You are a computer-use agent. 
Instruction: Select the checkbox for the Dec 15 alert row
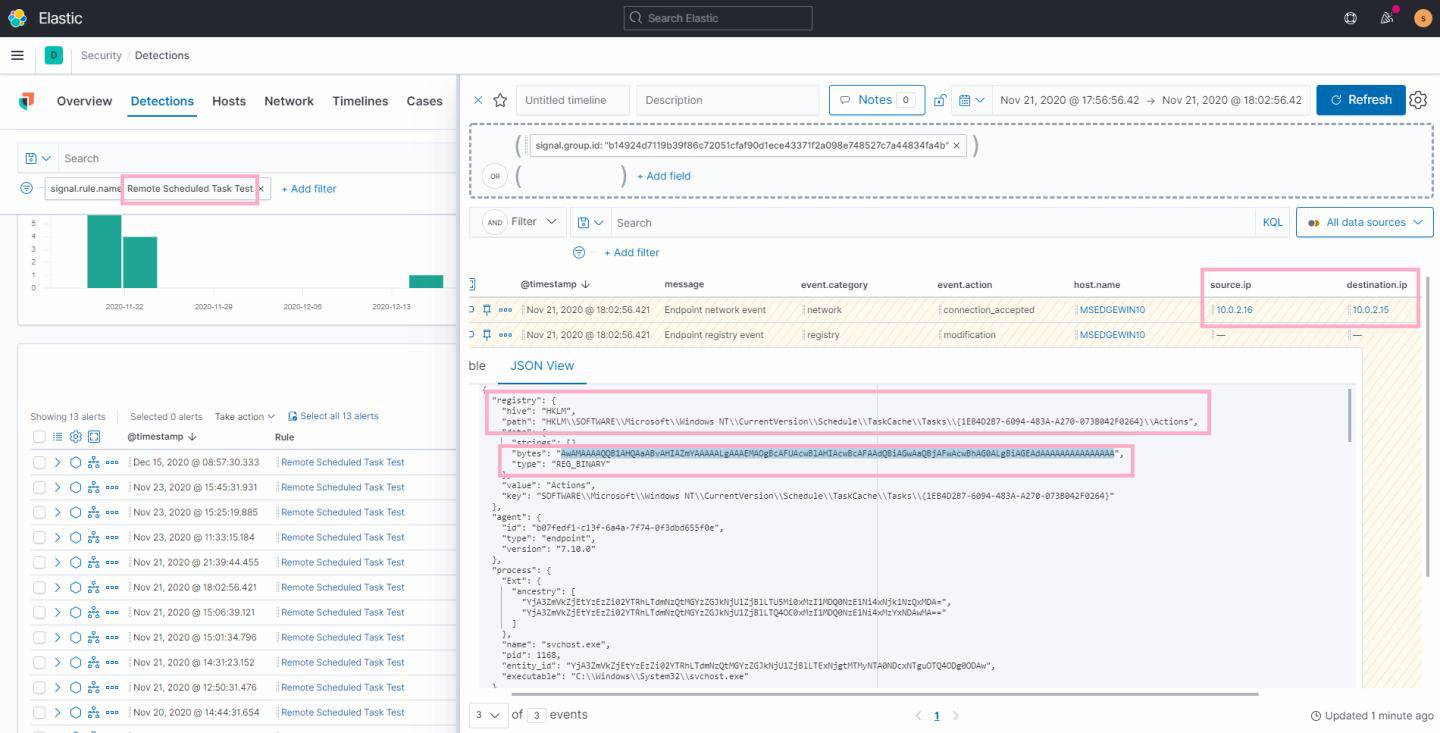coord(38,462)
